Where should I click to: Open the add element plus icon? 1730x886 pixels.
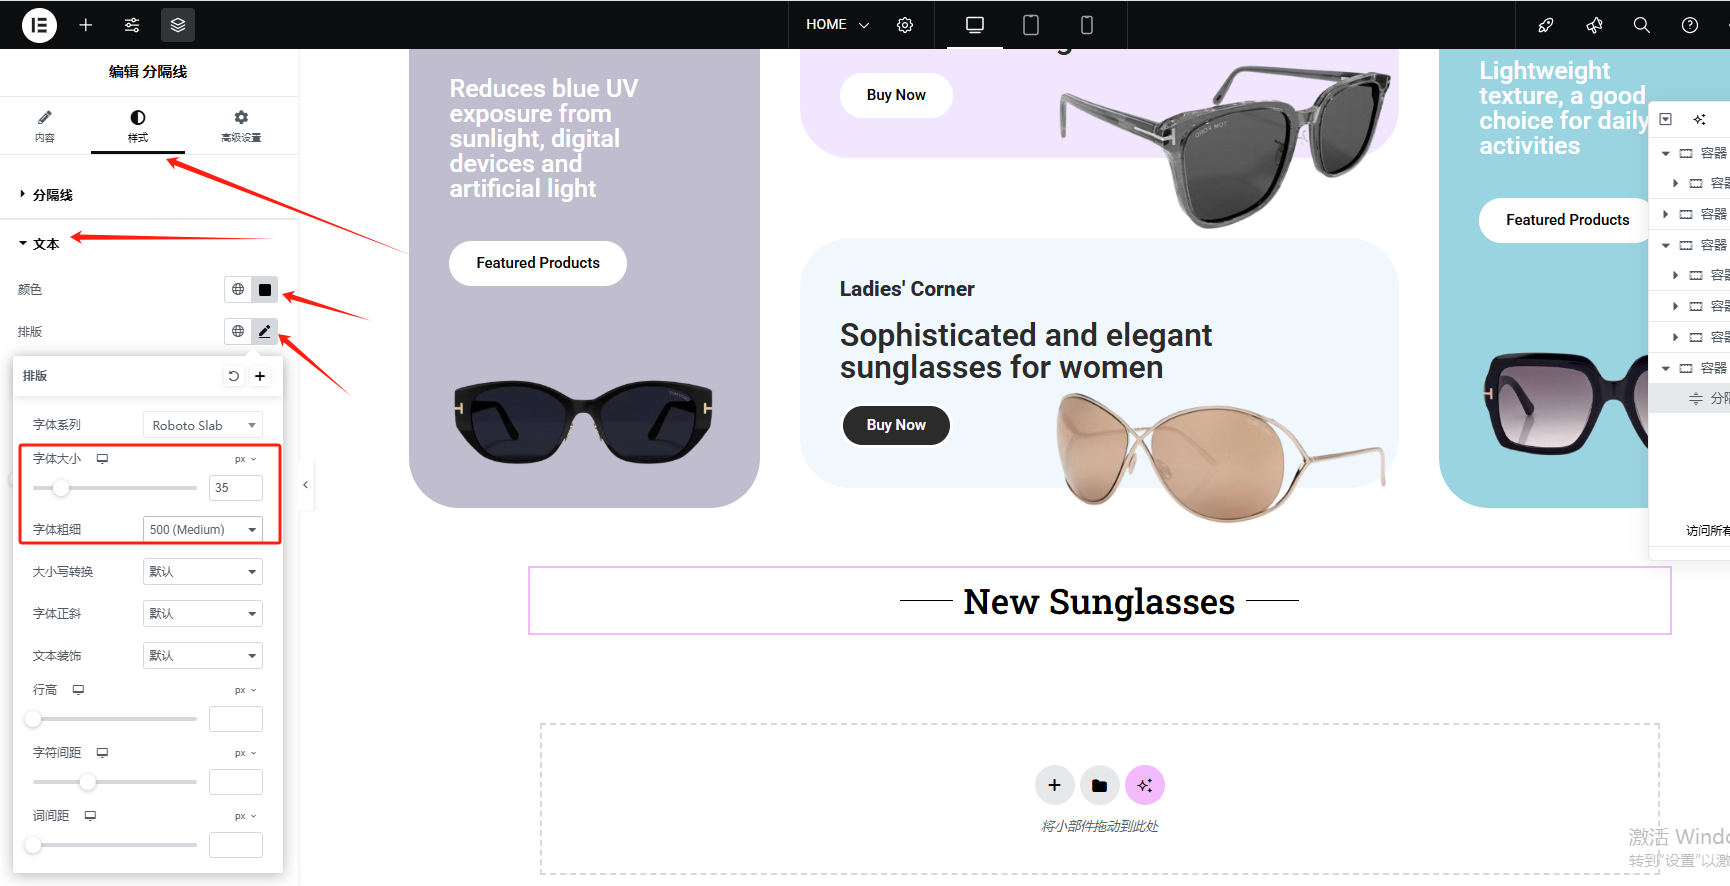[x=86, y=25]
